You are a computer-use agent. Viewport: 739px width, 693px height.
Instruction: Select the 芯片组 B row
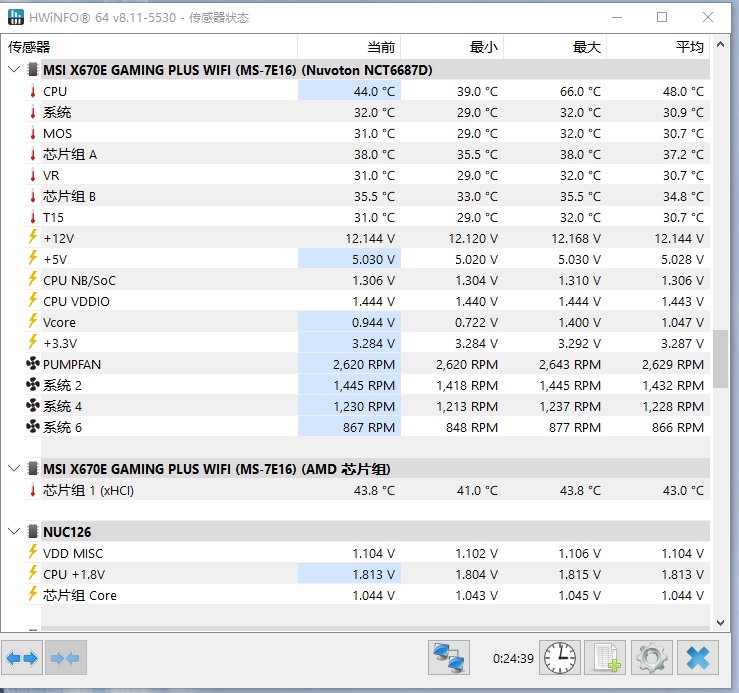[x=367, y=196]
